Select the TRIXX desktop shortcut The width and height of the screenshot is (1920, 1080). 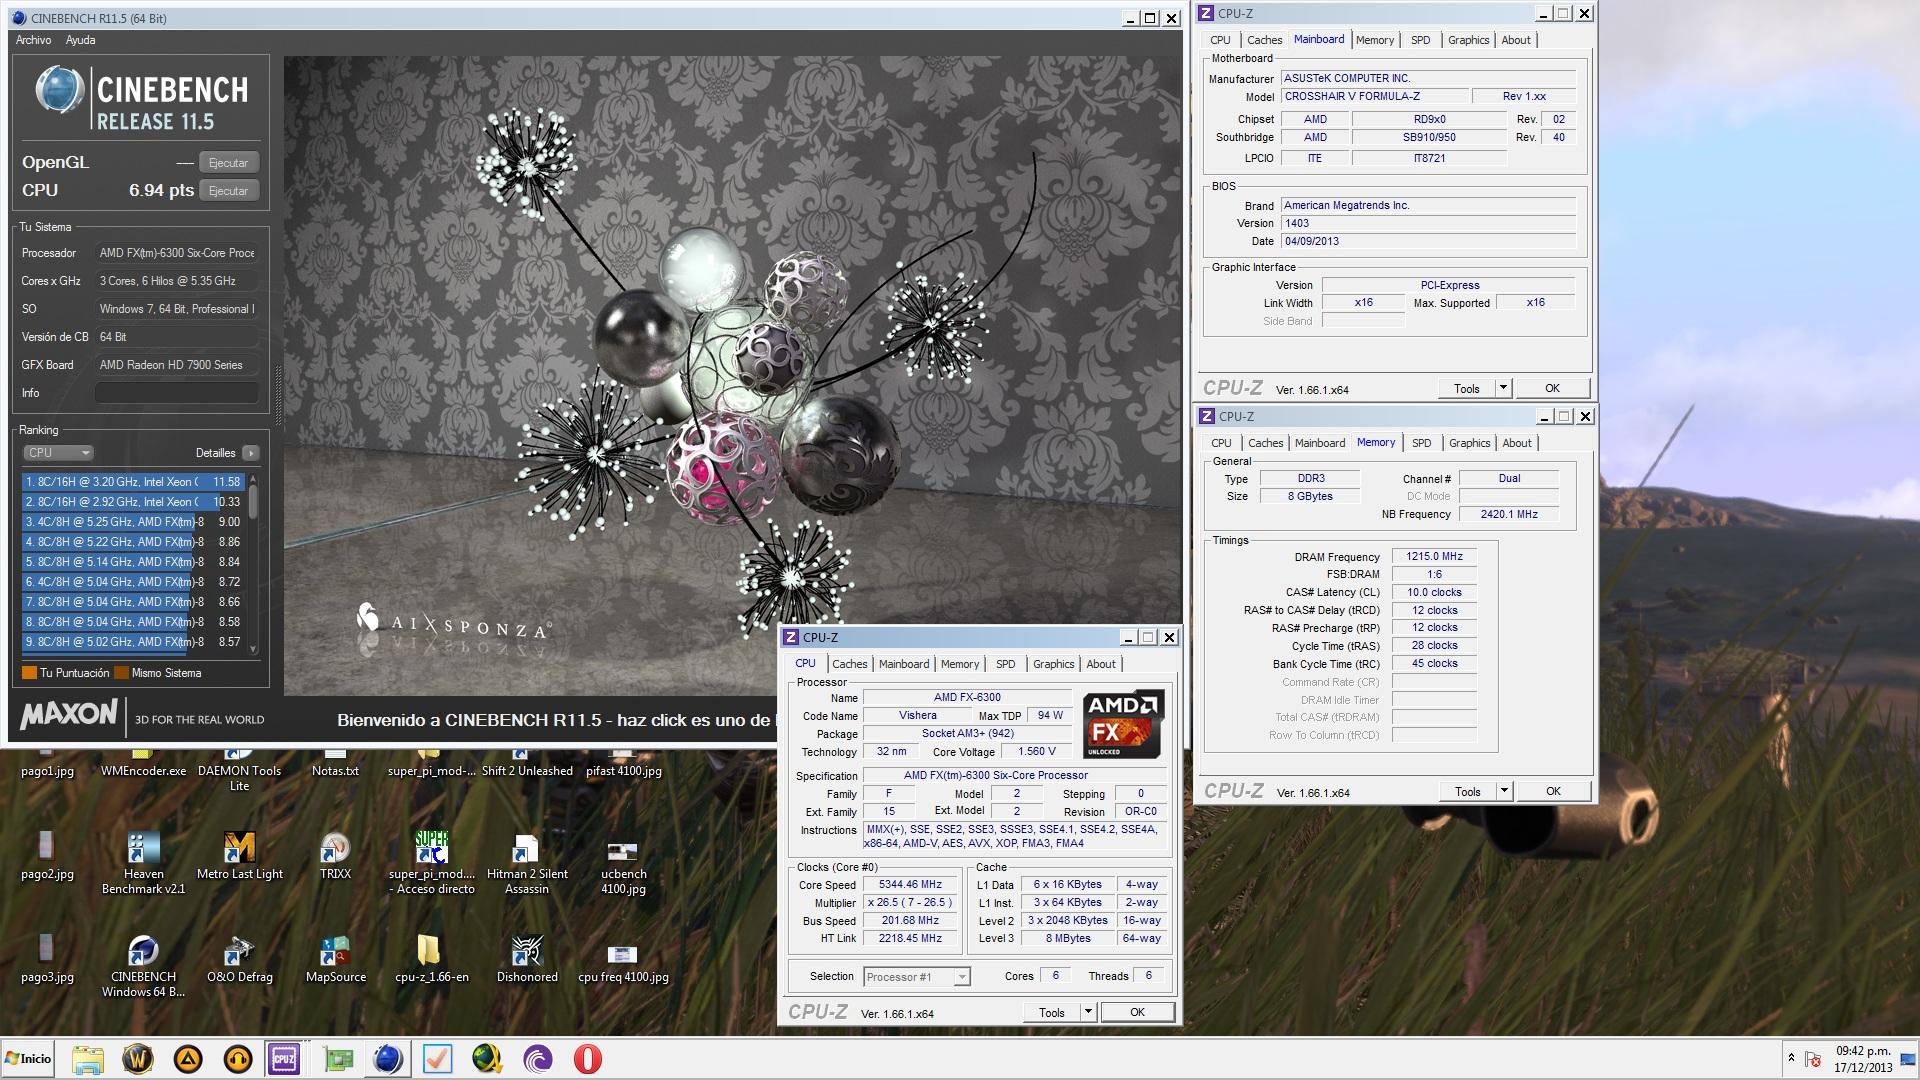click(335, 856)
